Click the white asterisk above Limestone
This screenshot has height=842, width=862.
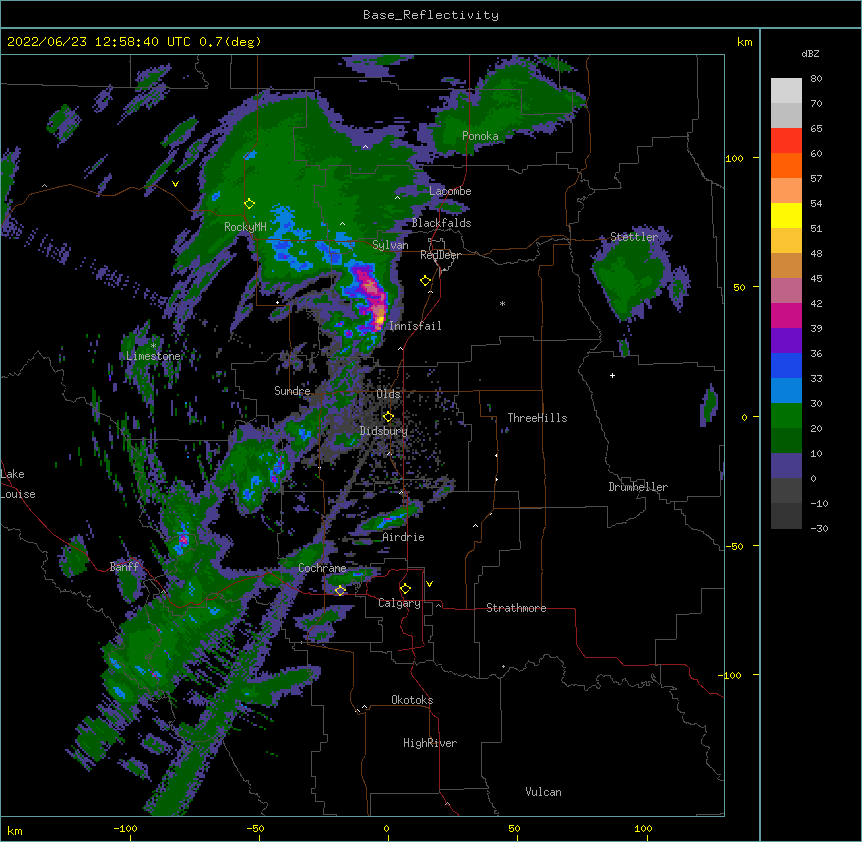click(x=153, y=346)
